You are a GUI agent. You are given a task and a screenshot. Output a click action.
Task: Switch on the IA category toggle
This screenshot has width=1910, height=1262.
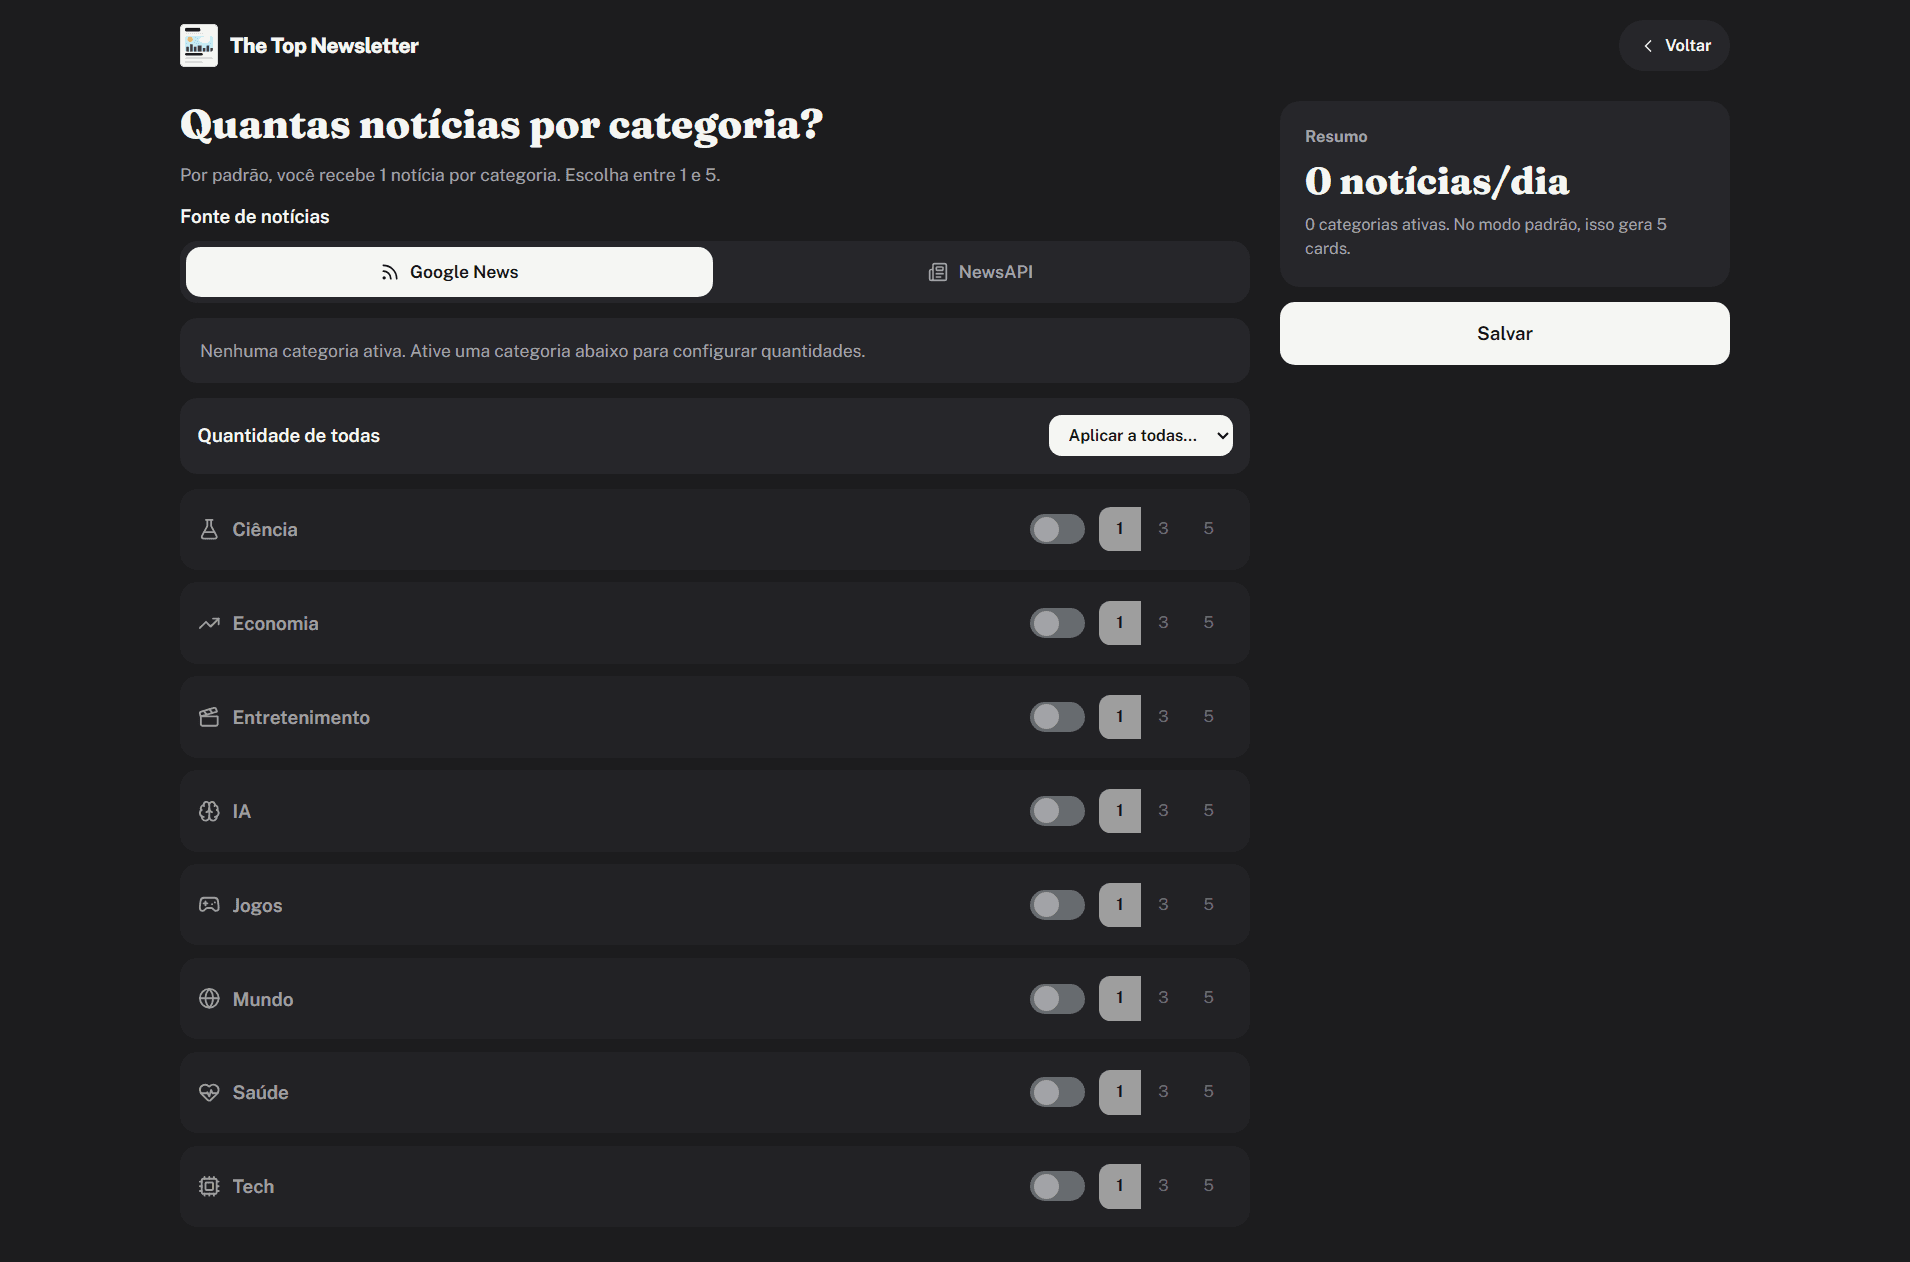pyautogui.click(x=1057, y=811)
